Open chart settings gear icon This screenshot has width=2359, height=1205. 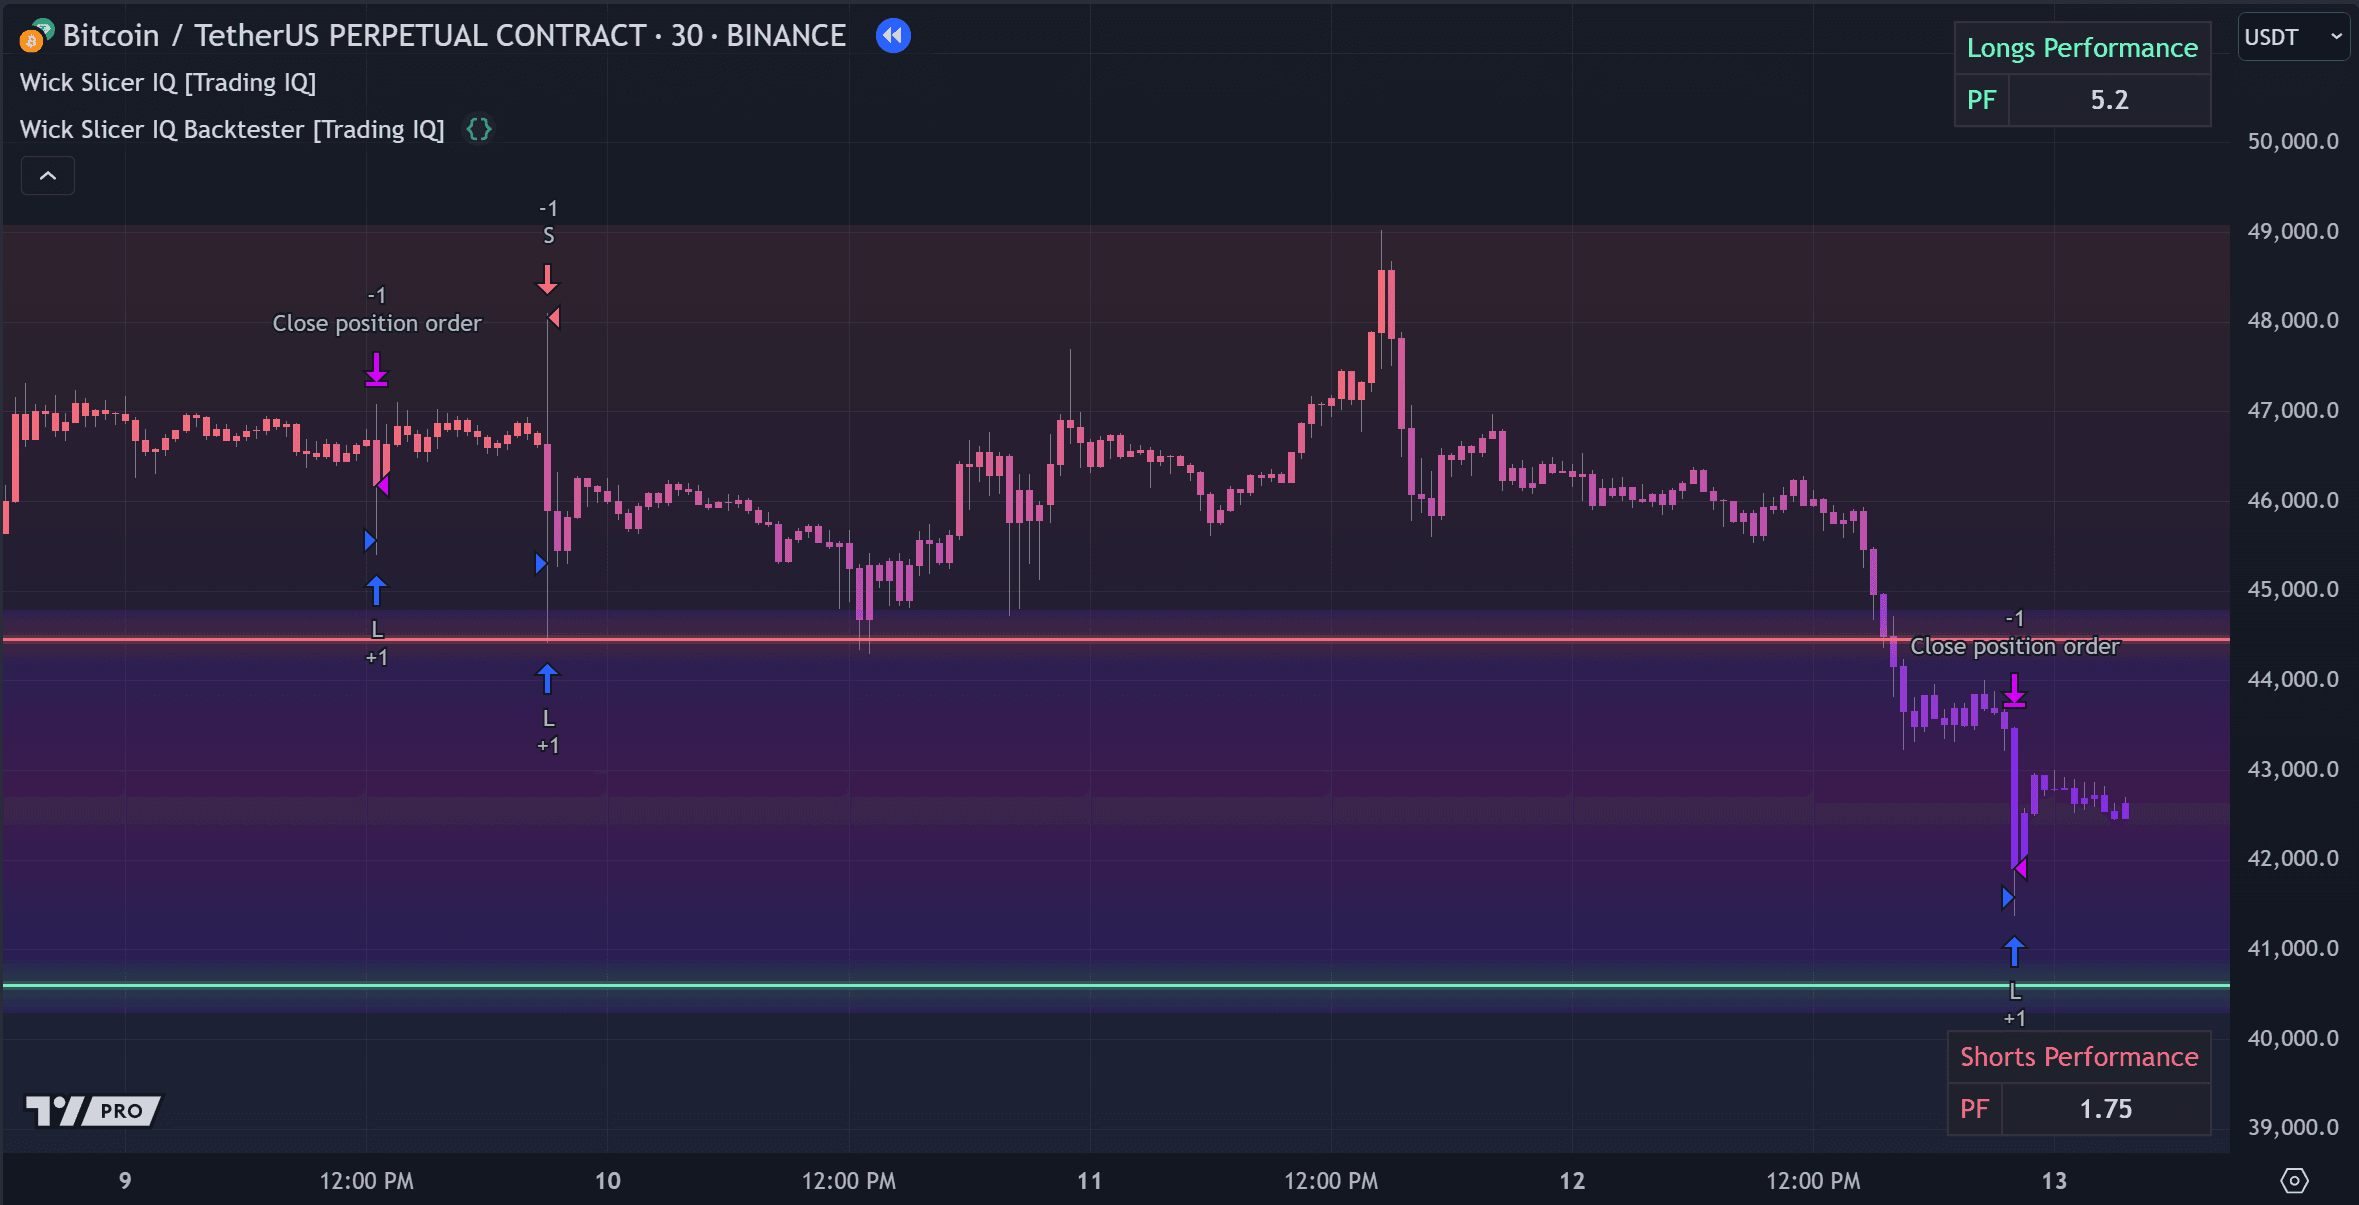tap(2294, 1181)
